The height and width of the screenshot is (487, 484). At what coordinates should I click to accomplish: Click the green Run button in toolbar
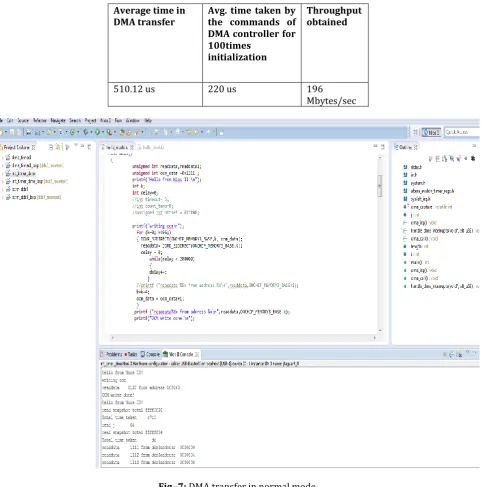[x=97, y=132]
